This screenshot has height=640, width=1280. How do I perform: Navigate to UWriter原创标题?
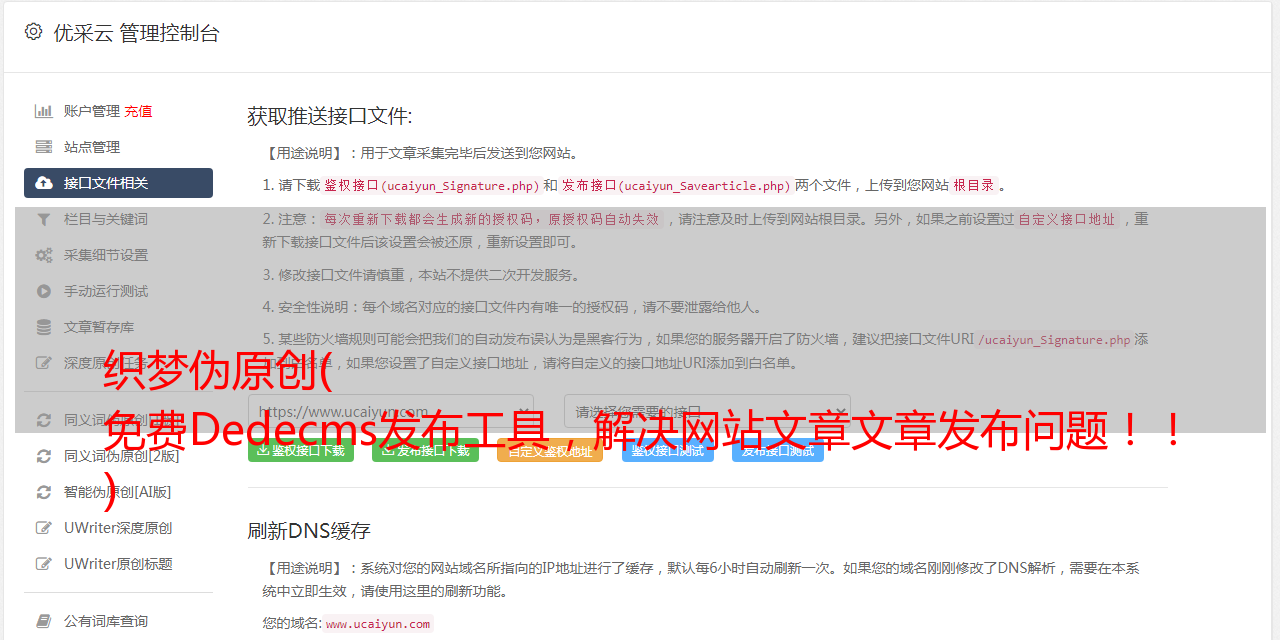[x=118, y=564]
